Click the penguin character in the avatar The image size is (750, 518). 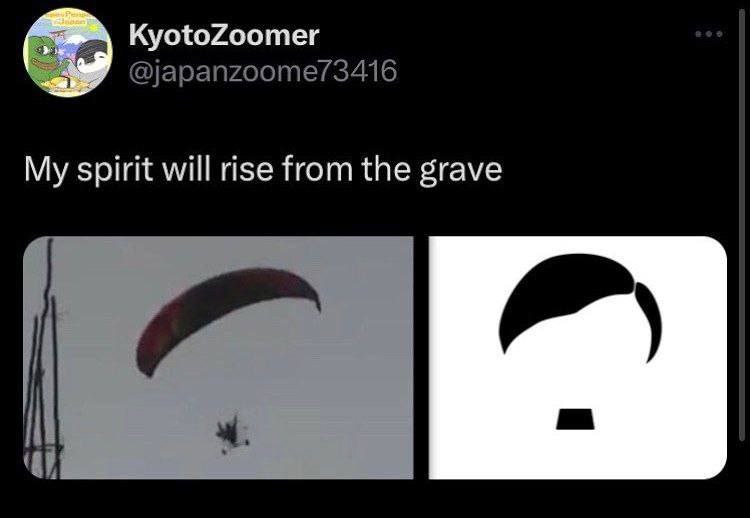(x=92, y=56)
